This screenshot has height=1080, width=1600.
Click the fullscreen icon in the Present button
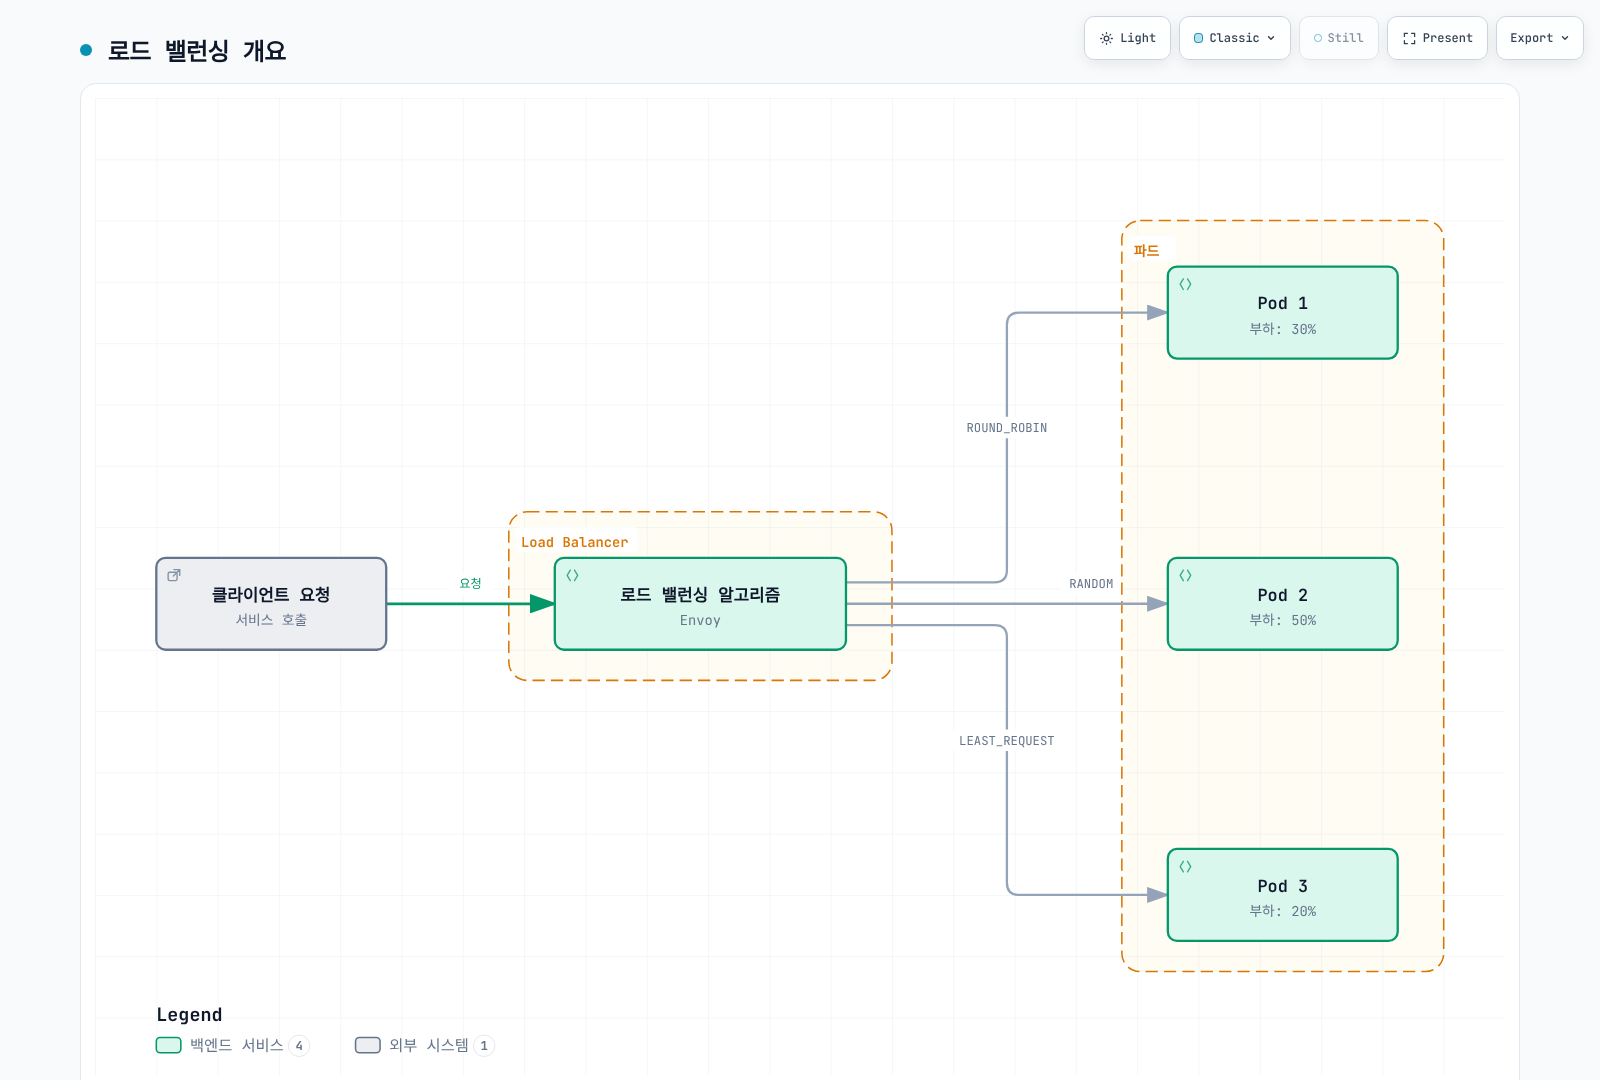point(1409,38)
